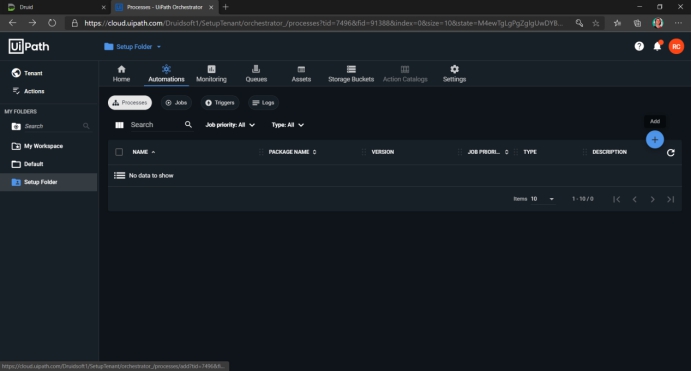Click the browser forward arrow

pos(32,23)
